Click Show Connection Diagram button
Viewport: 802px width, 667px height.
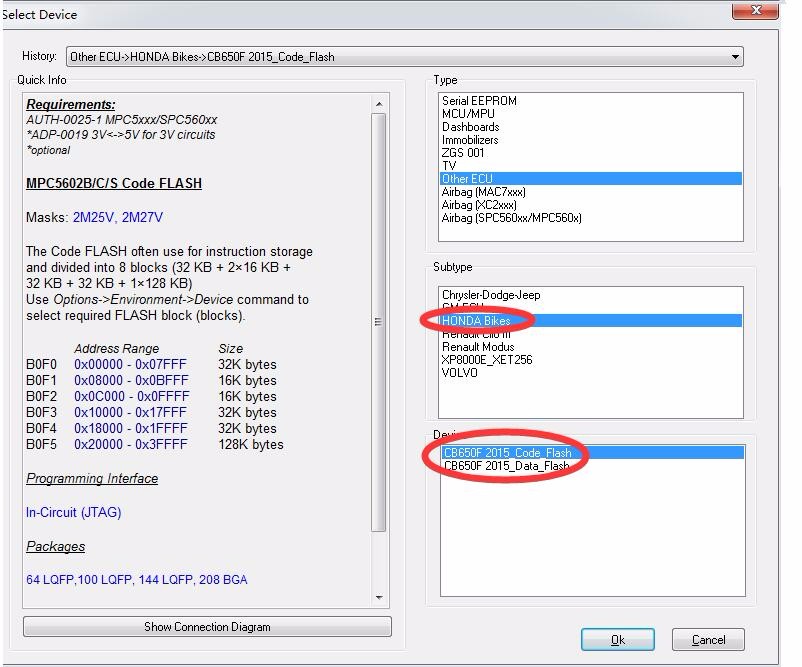coord(207,627)
